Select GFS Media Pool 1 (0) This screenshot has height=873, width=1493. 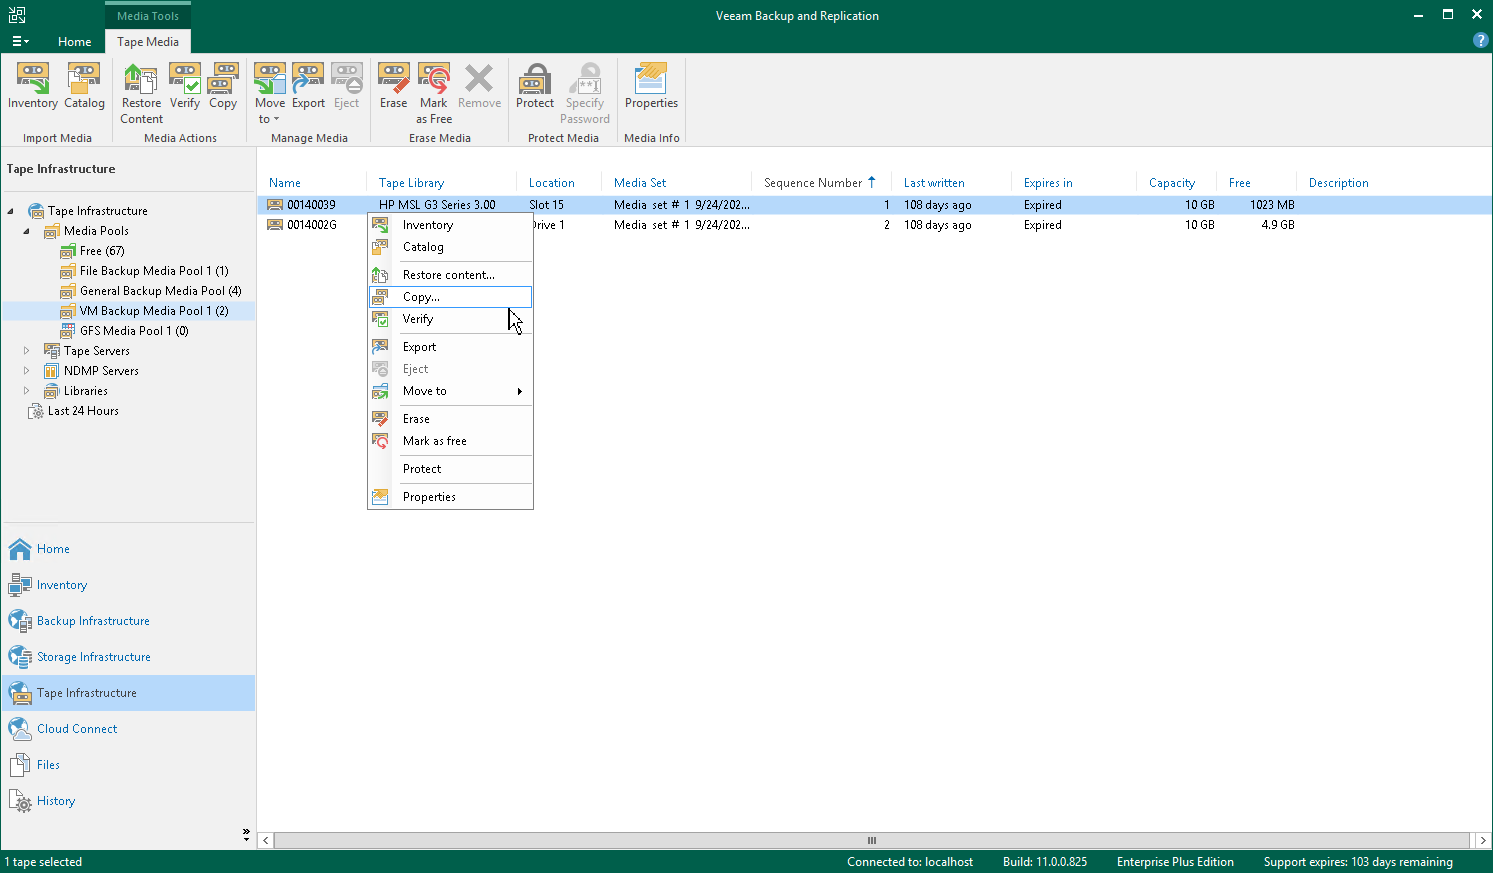pos(134,331)
